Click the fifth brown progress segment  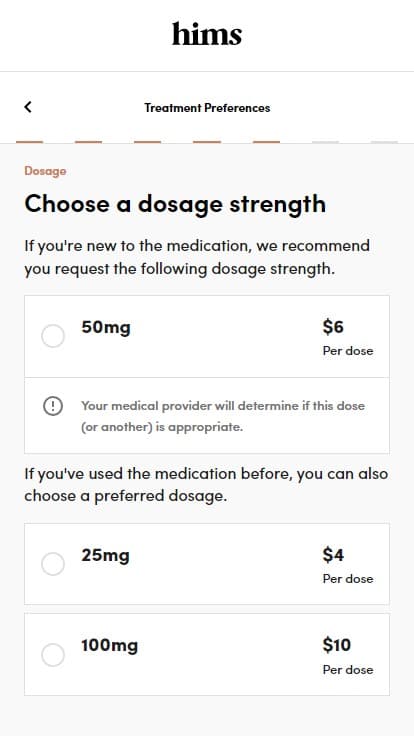[266, 142]
